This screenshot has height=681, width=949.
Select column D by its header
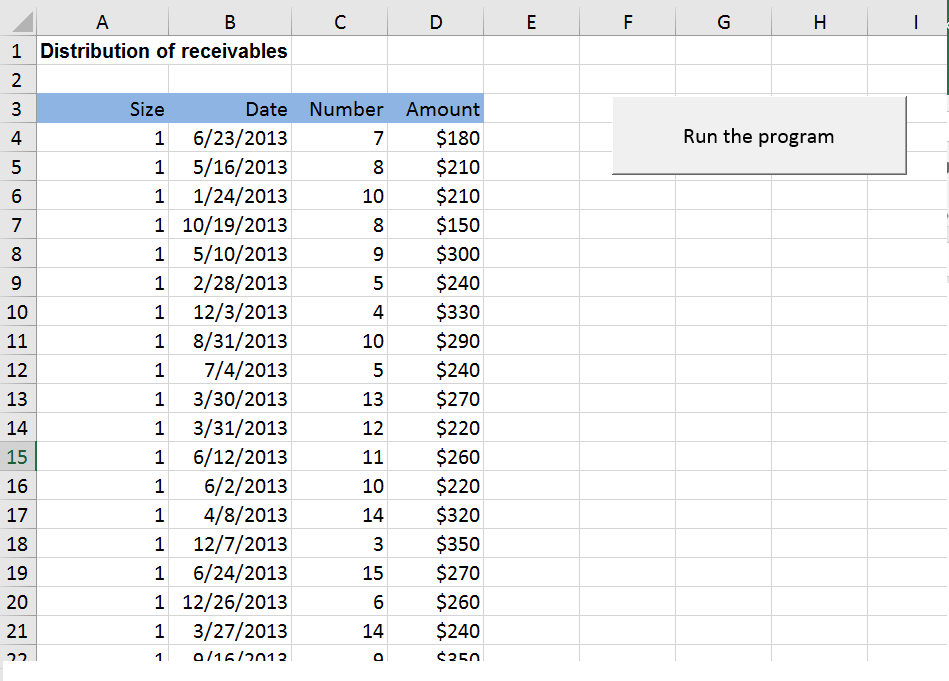[436, 21]
